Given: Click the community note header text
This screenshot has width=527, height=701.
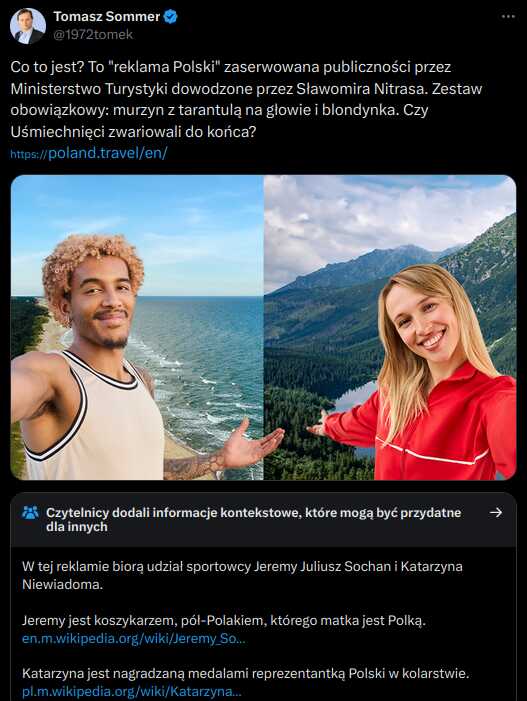Looking at the screenshot, I should (253, 519).
